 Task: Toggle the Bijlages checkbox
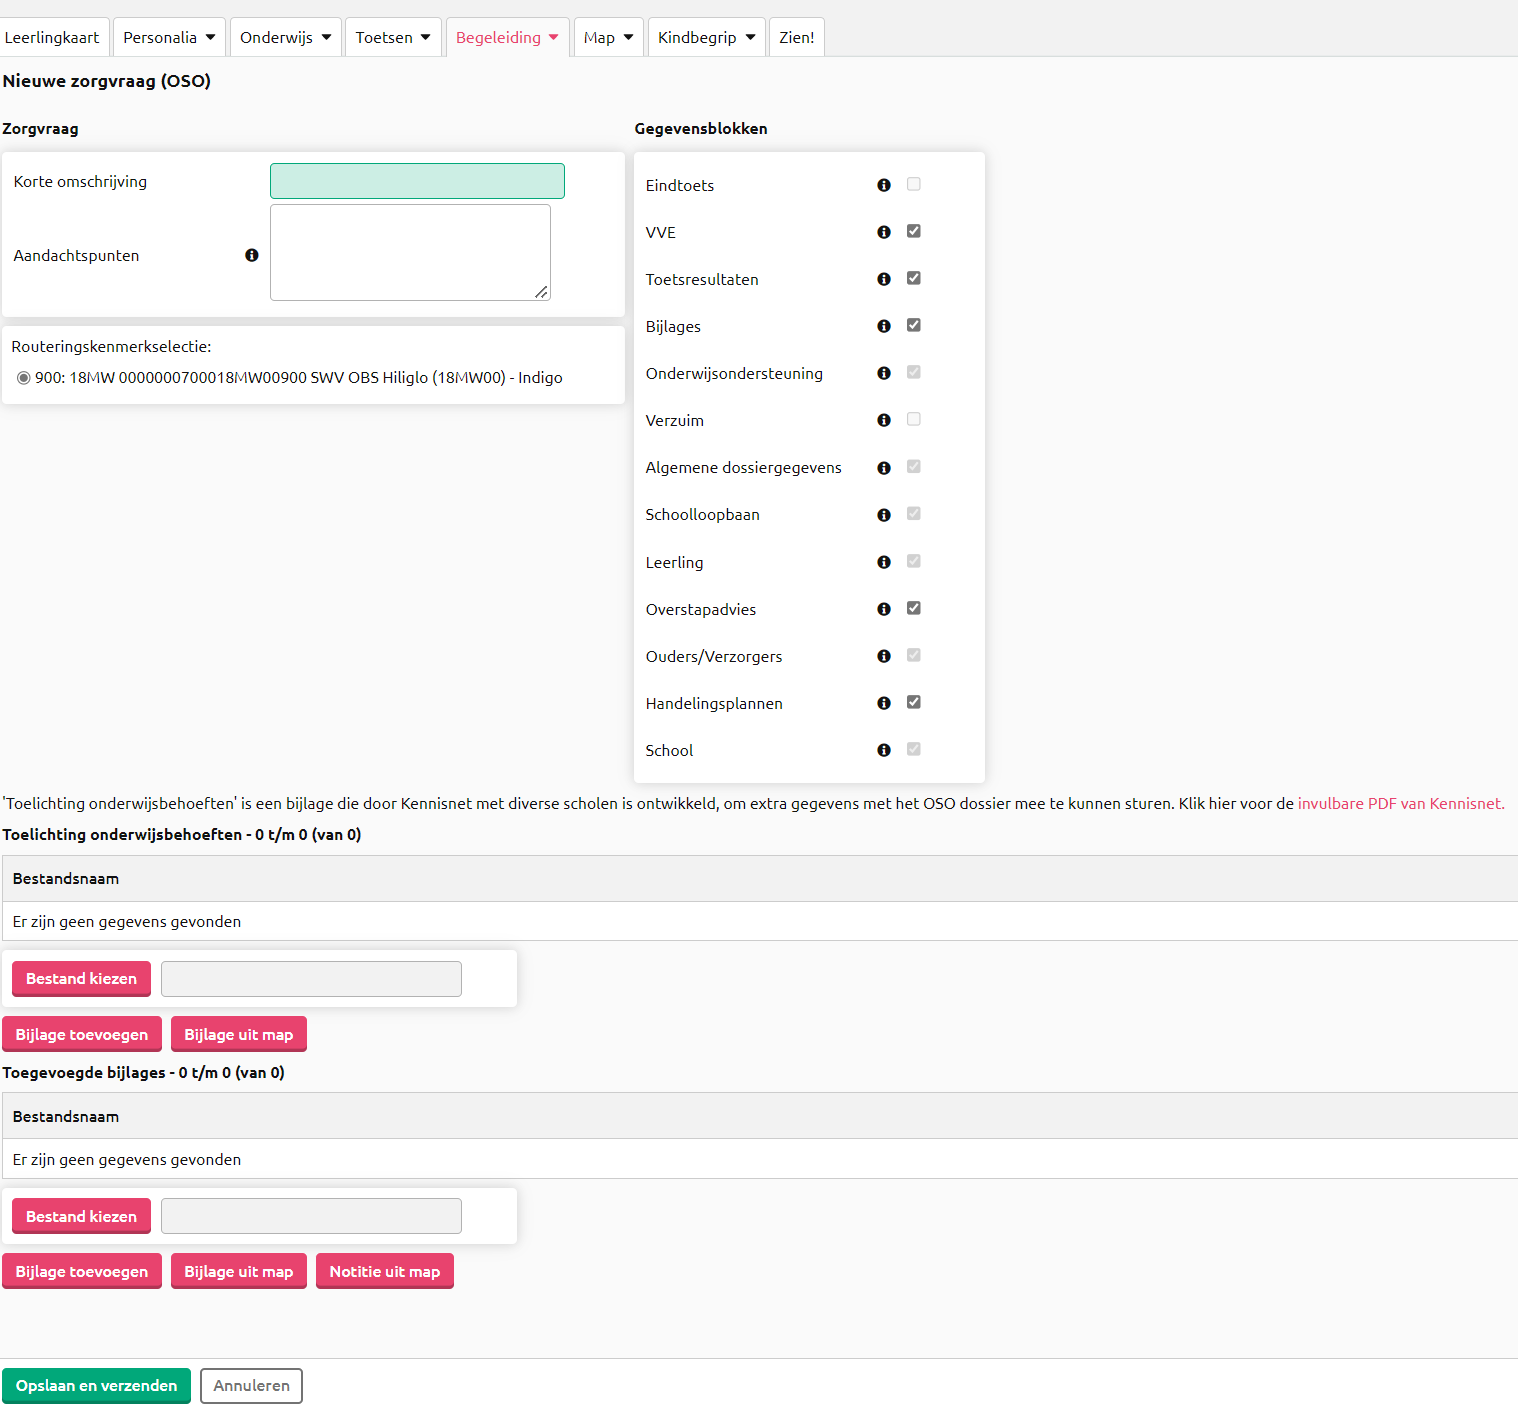pyautogui.click(x=914, y=325)
